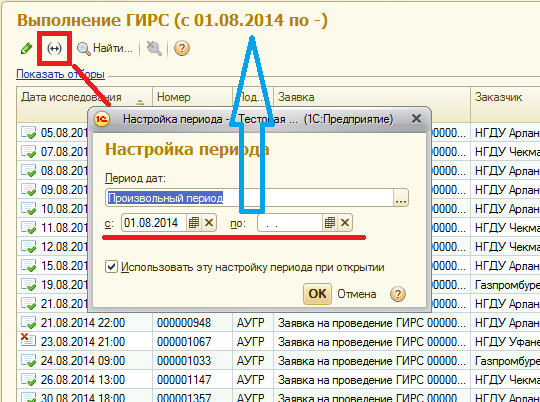Click the document icon for row 12.08

tap(28, 246)
